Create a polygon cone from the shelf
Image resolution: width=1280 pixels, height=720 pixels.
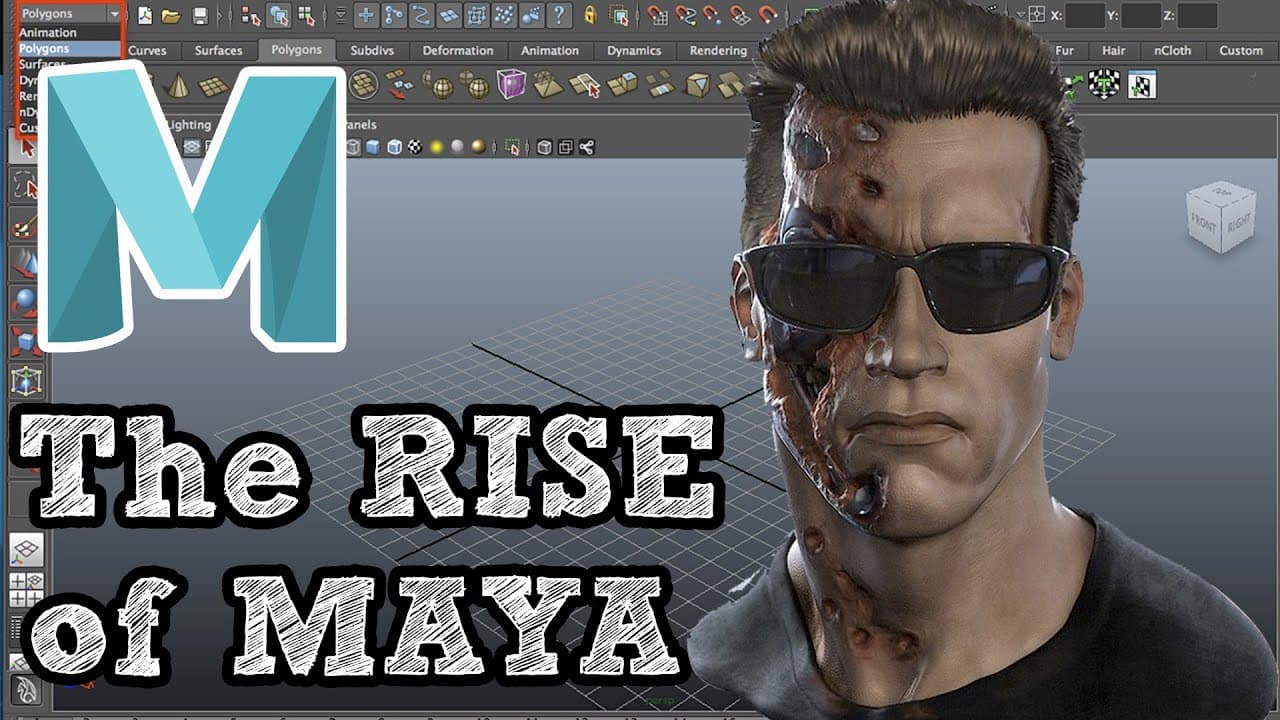(x=178, y=85)
